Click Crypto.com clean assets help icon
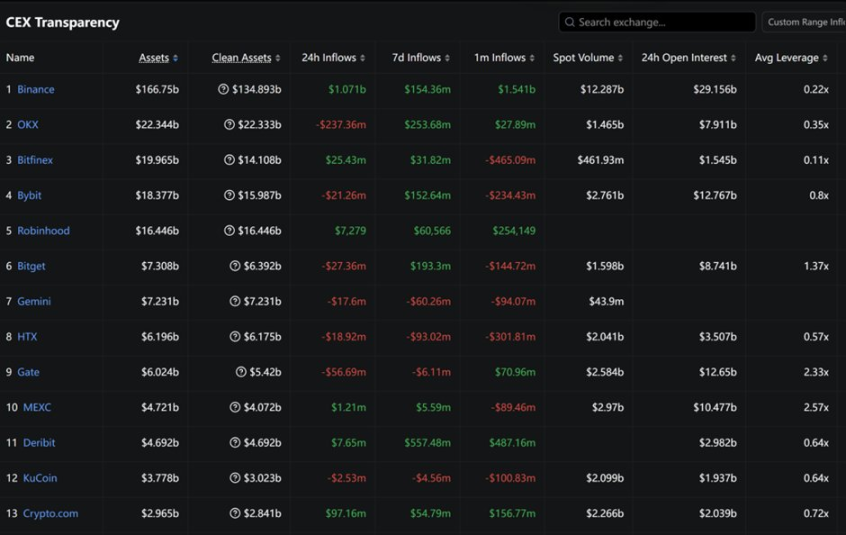 click(x=235, y=514)
